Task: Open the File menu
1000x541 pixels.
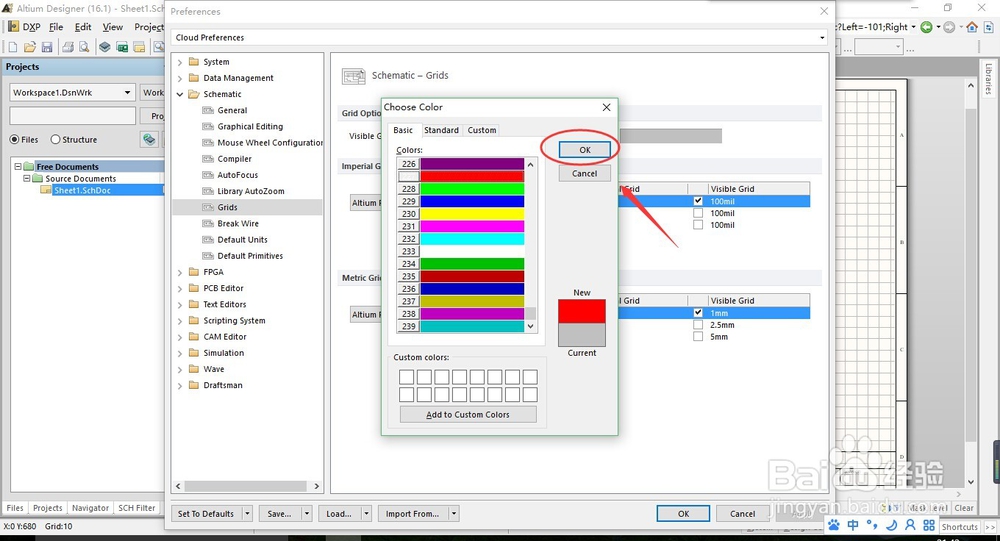Action: pyautogui.click(x=56, y=27)
